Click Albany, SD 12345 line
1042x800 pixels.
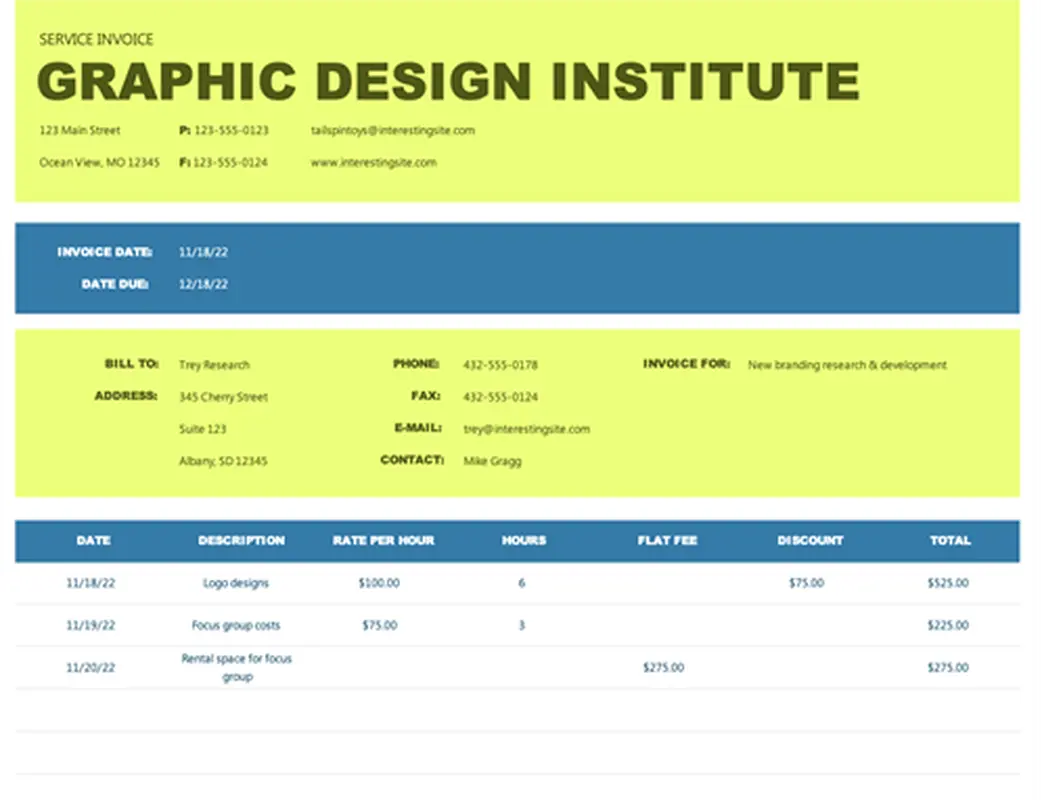(x=223, y=460)
